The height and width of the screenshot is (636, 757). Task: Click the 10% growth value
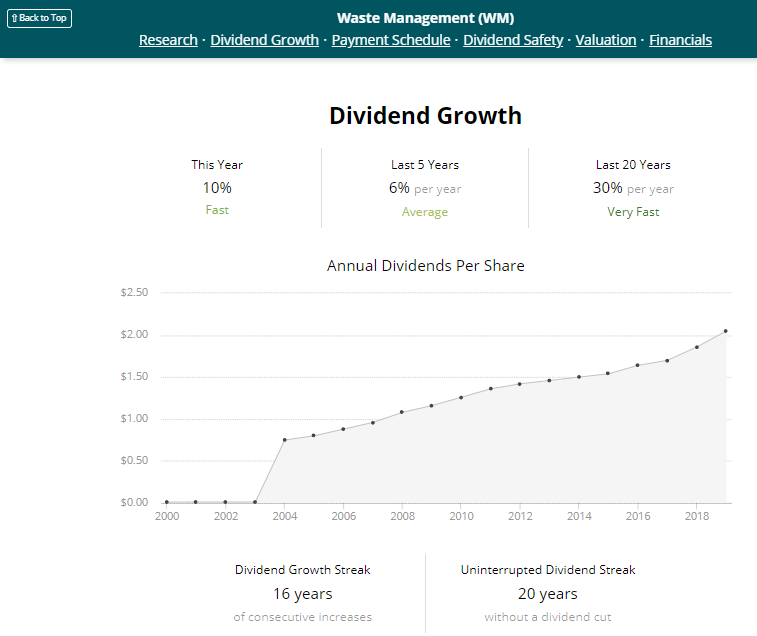click(217, 187)
